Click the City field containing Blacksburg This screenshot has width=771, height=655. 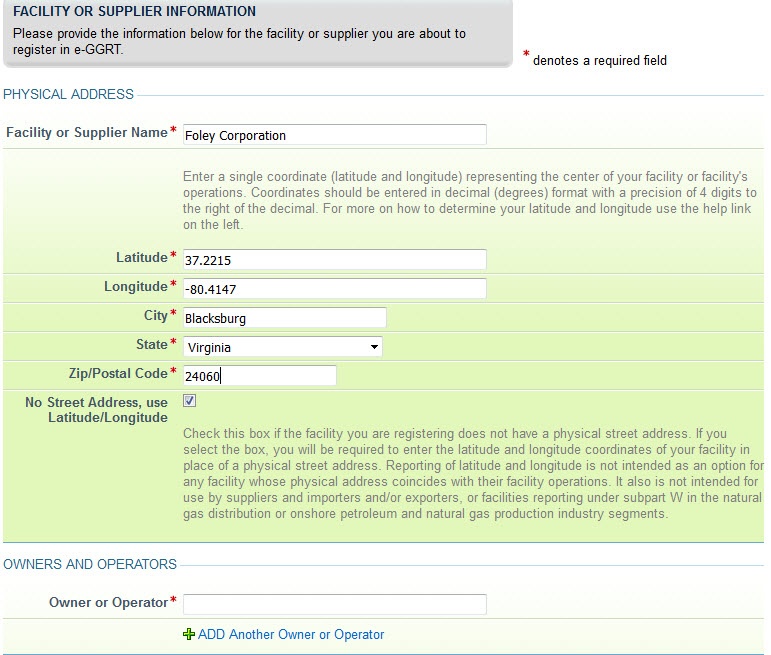(x=285, y=318)
